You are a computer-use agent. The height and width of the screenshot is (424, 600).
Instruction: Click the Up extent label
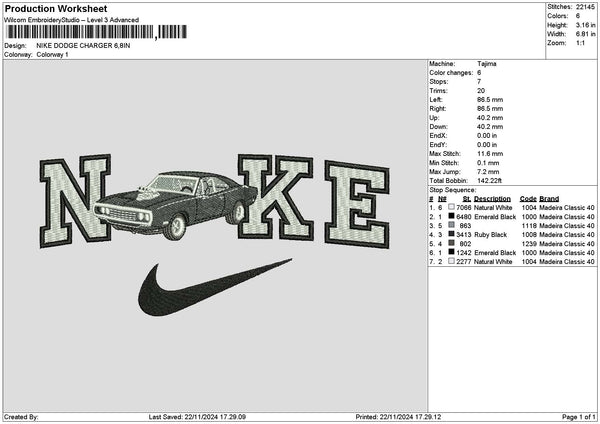point(434,118)
